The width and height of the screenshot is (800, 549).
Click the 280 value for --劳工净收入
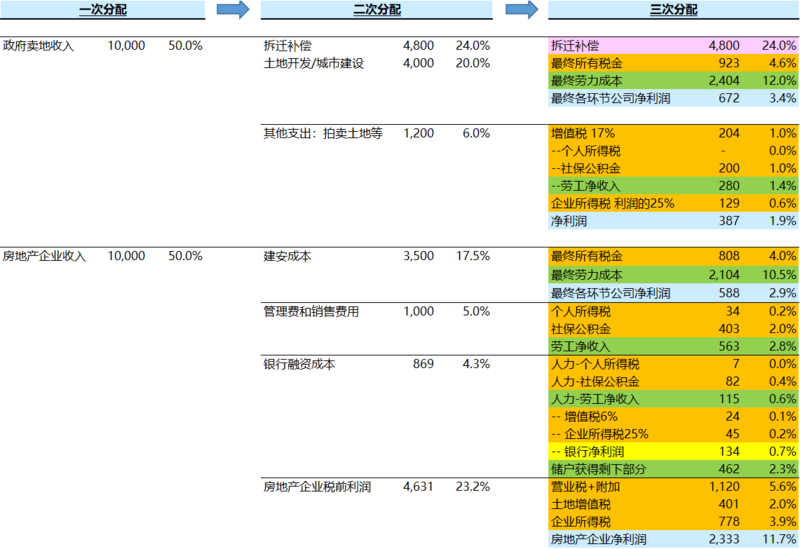729,186
